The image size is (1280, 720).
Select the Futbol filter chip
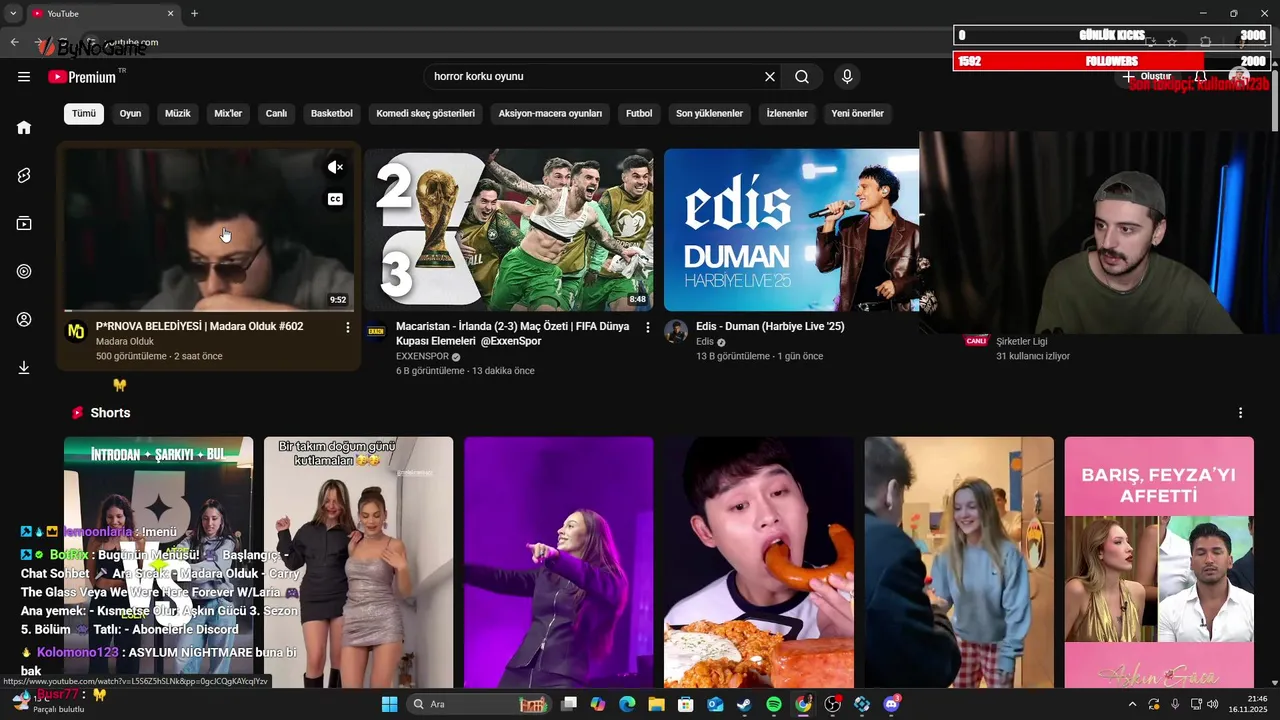point(639,113)
